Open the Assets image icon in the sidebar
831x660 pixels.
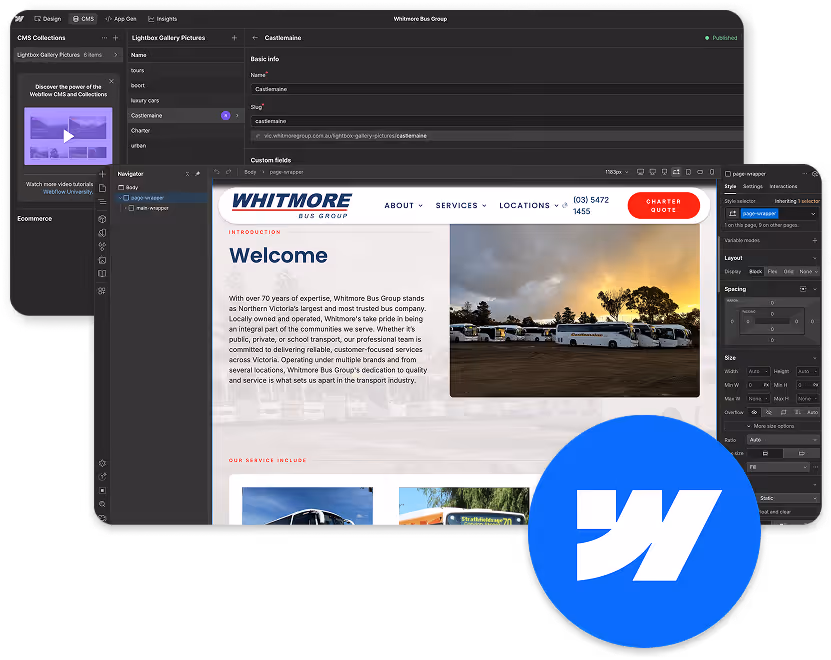pos(102,260)
